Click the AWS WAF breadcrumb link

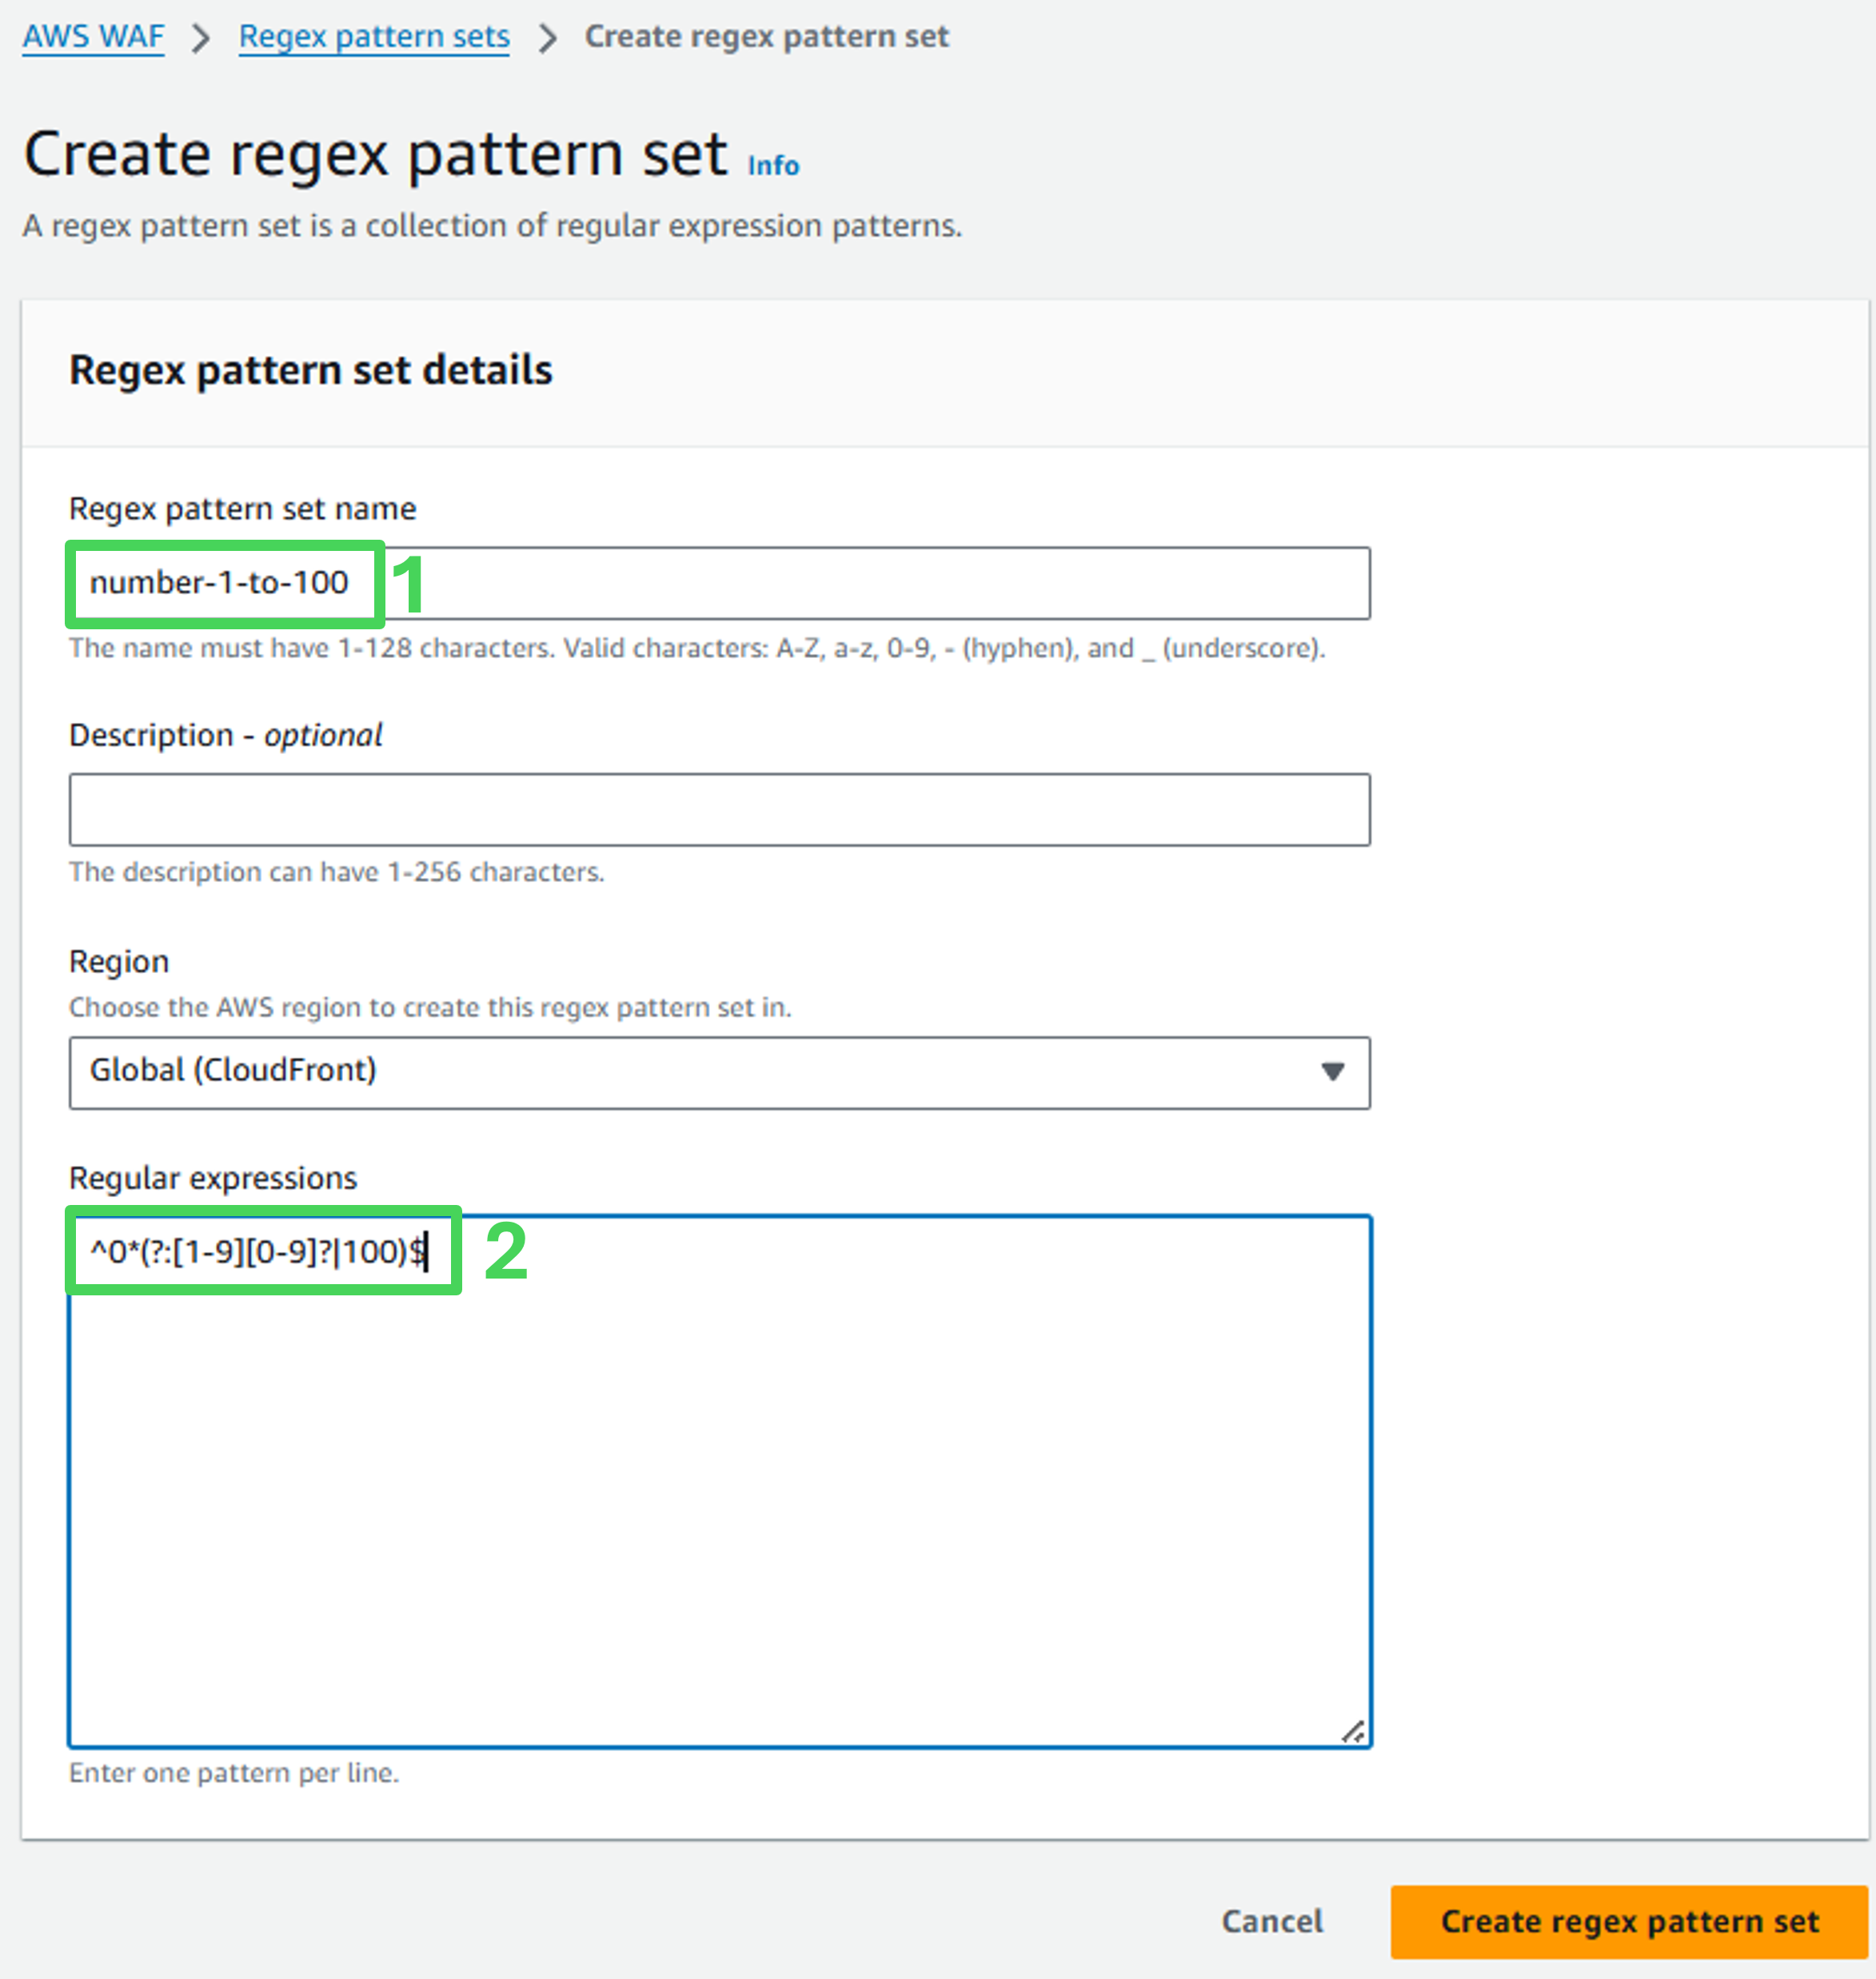tap(93, 37)
